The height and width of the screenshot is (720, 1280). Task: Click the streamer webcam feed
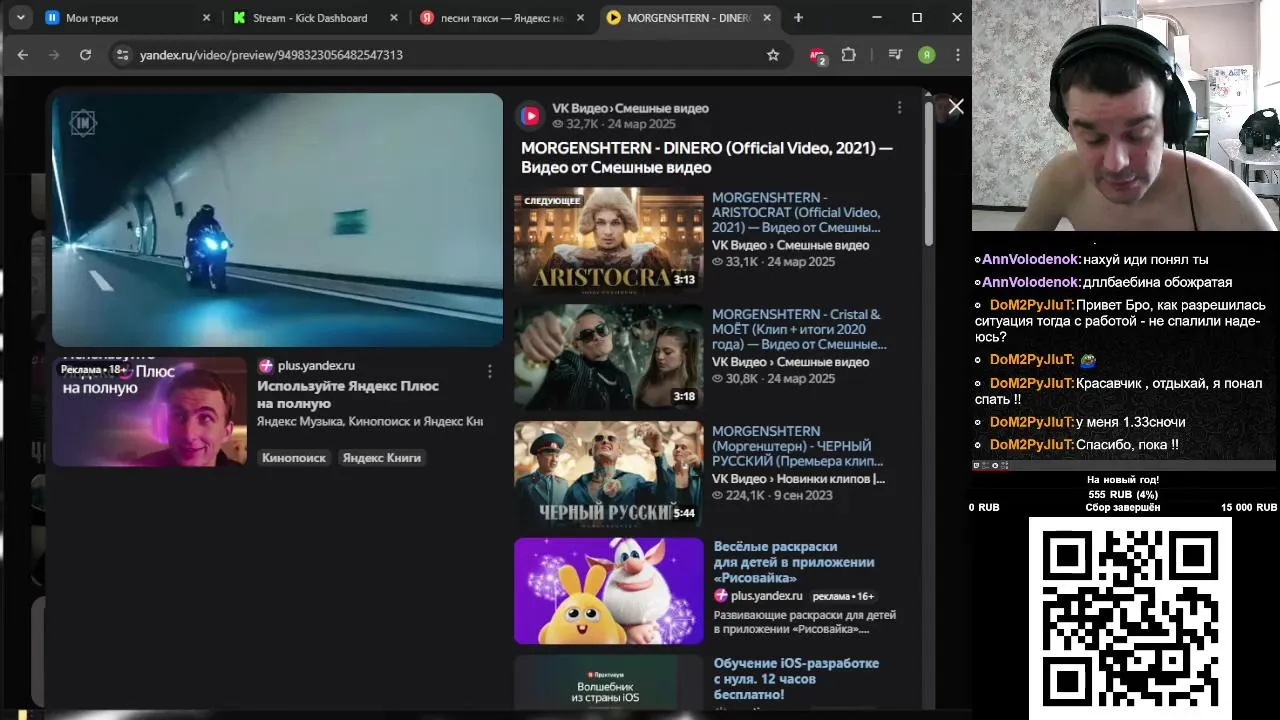click(1126, 115)
